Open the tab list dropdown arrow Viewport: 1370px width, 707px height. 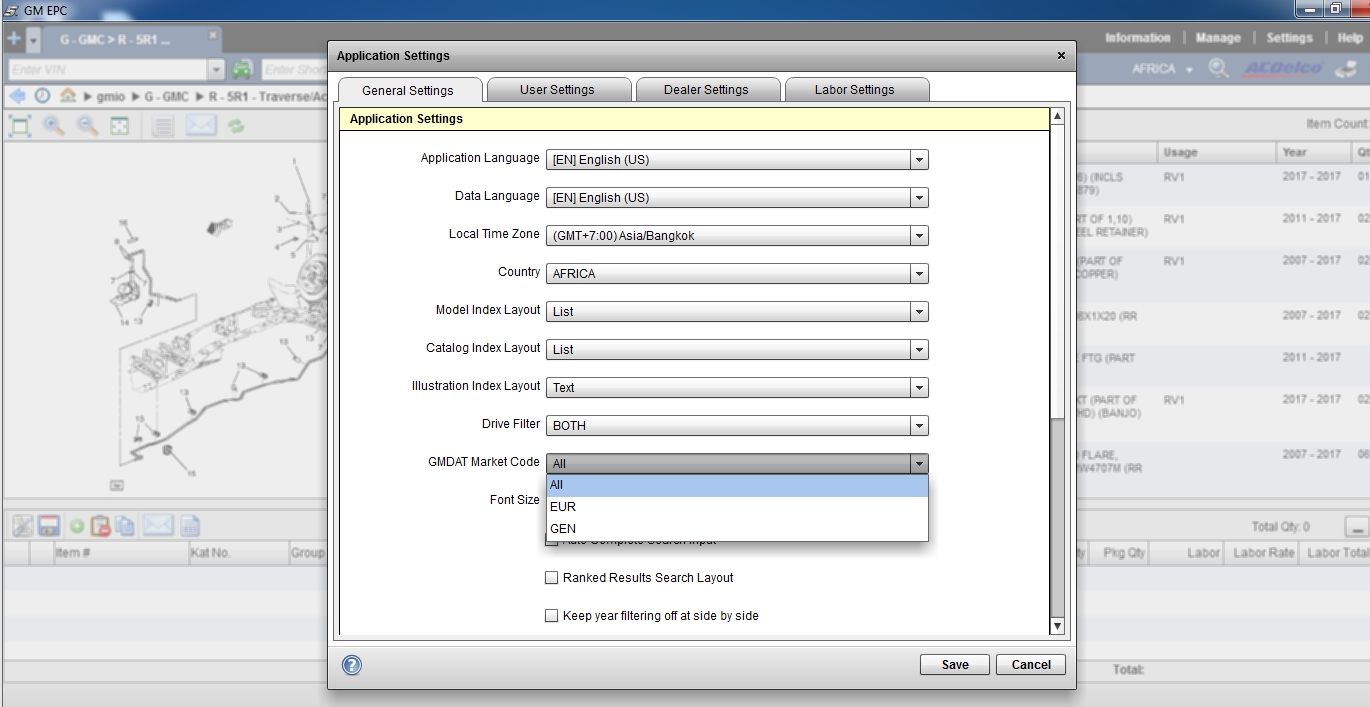point(33,40)
